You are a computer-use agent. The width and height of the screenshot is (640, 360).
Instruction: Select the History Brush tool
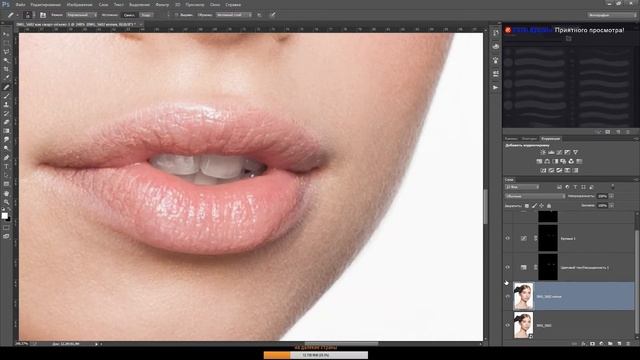(x=6, y=113)
